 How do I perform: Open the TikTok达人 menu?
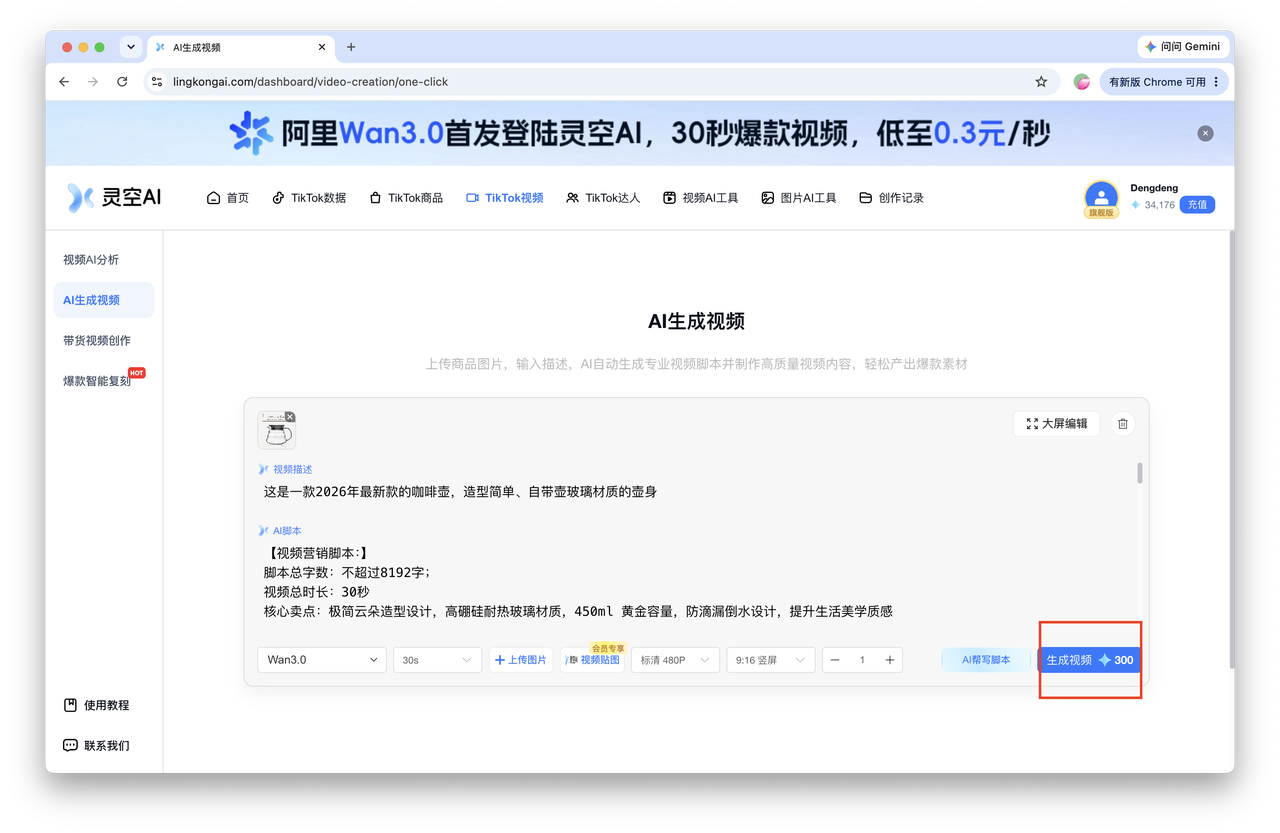[x=603, y=198]
